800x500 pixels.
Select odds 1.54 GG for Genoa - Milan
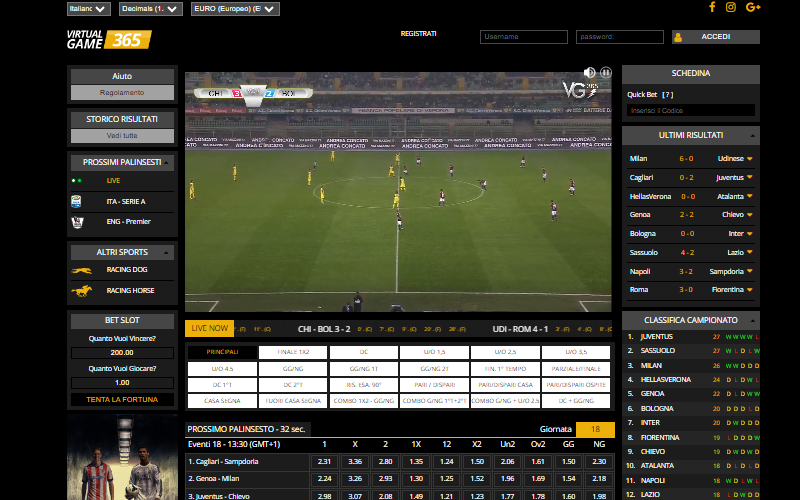[568, 479]
